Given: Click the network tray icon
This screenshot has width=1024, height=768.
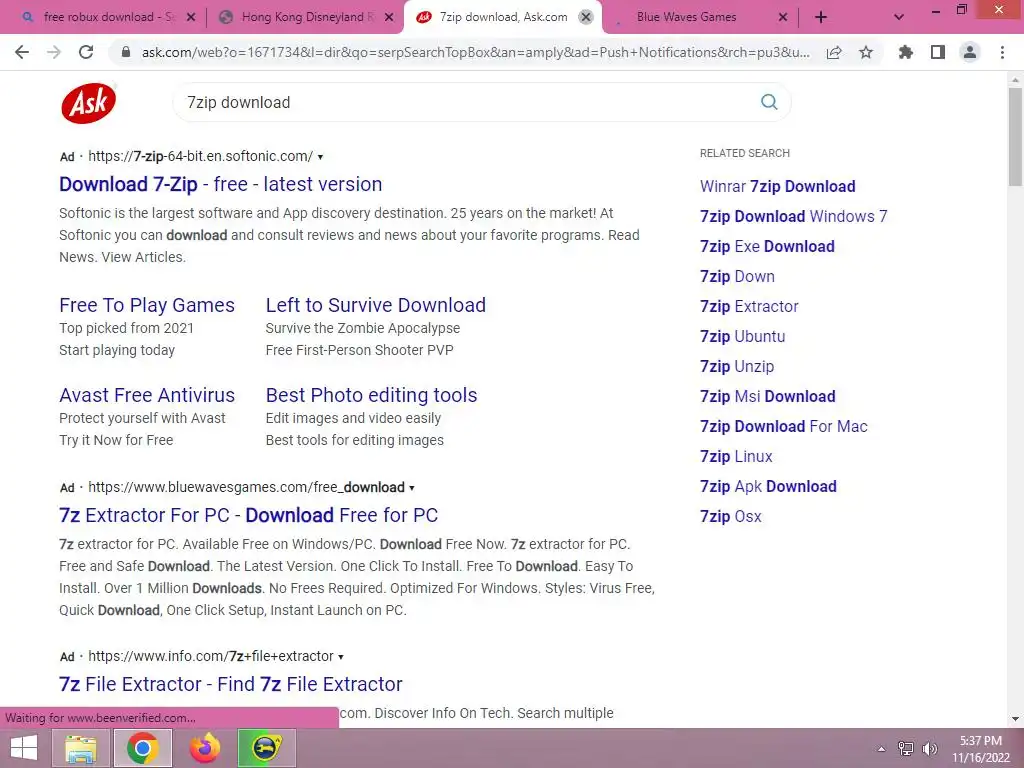Looking at the screenshot, I should (906, 749).
